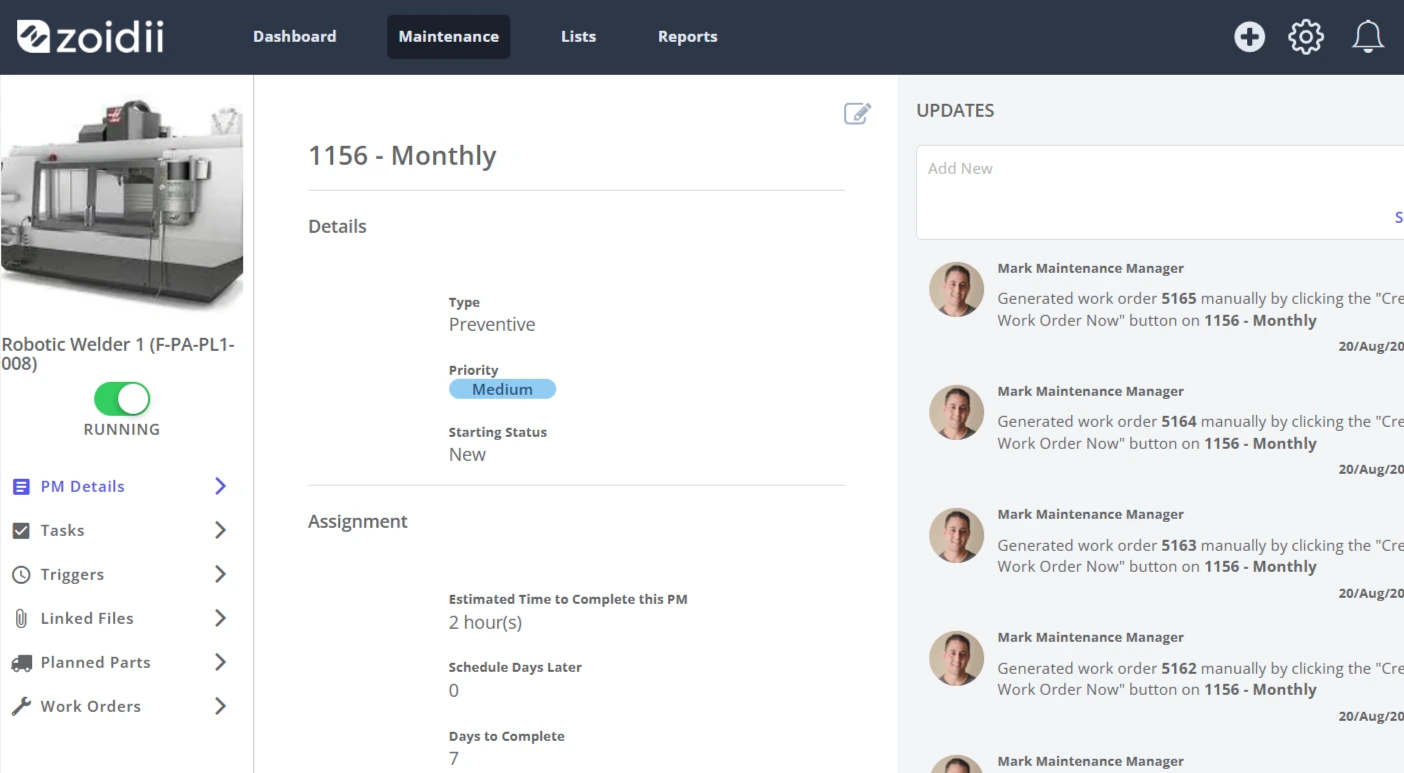
Task: Expand PM Details chevron
Action: tap(221, 486)
